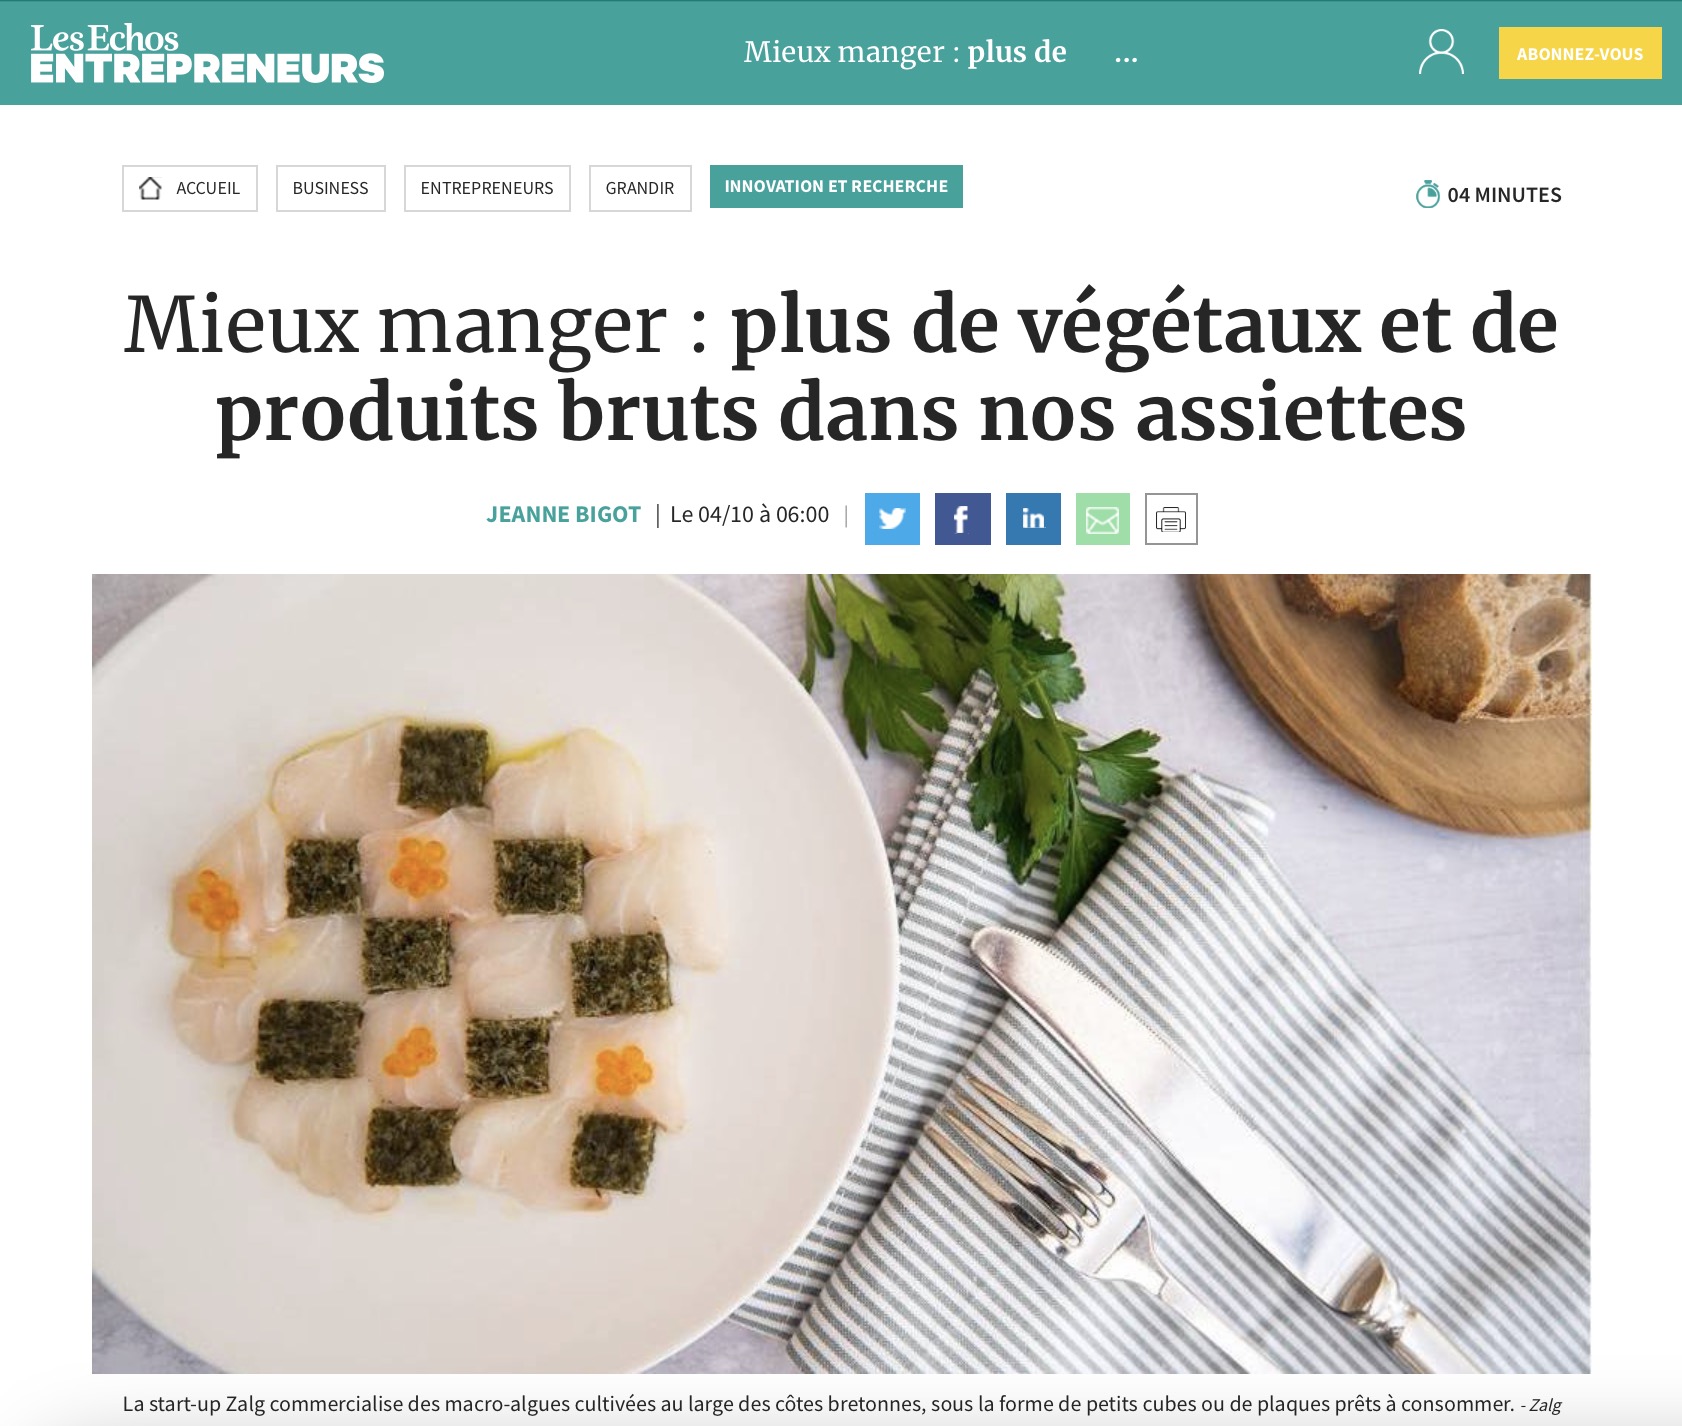1682x1426 pixels.
Task: Share article on Facebook
Action: (x=962, y=519)
